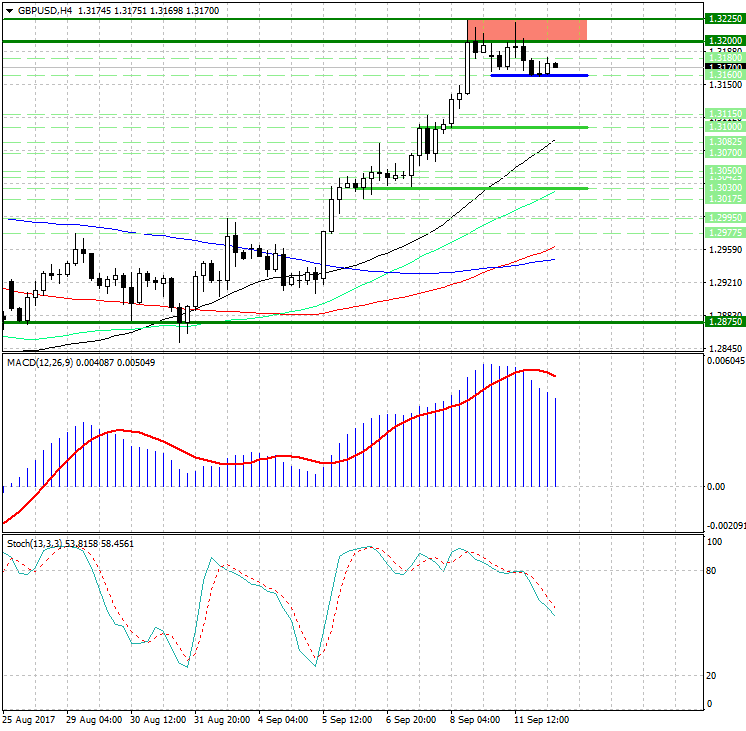Click the Stoch(13,3,3) indicator label
746x731 pixels.
pyautogui.click(x=36, y=543)
